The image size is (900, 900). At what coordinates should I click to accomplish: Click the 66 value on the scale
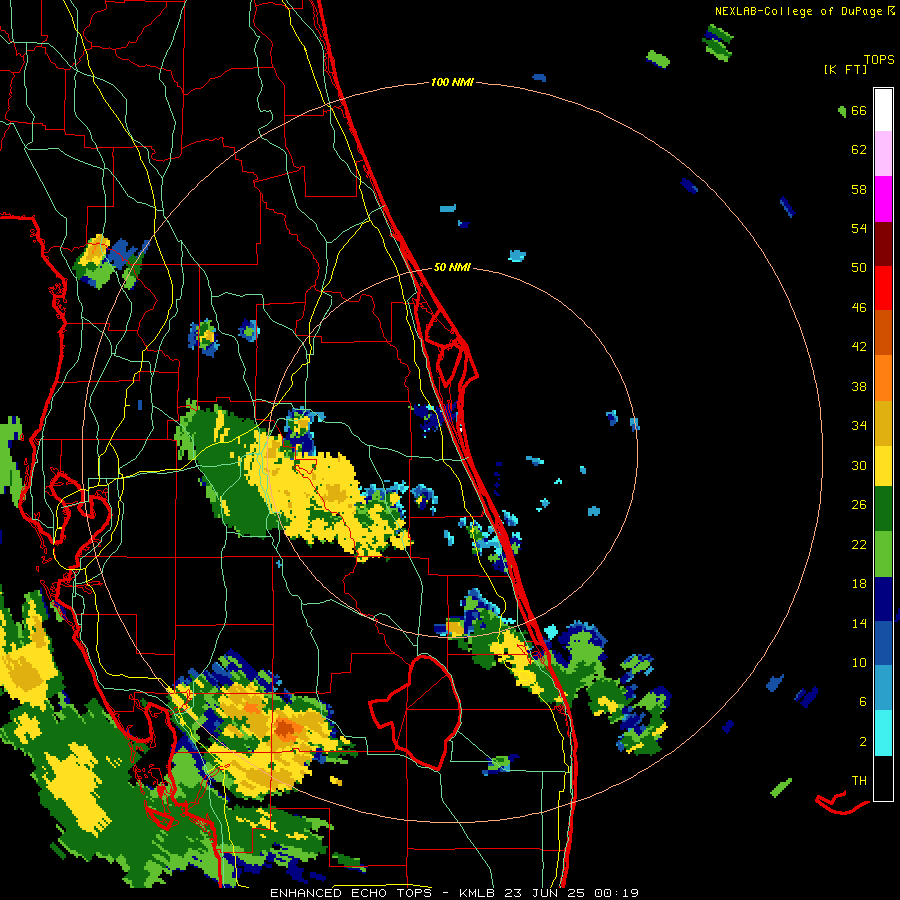click(x=859, y=110)
